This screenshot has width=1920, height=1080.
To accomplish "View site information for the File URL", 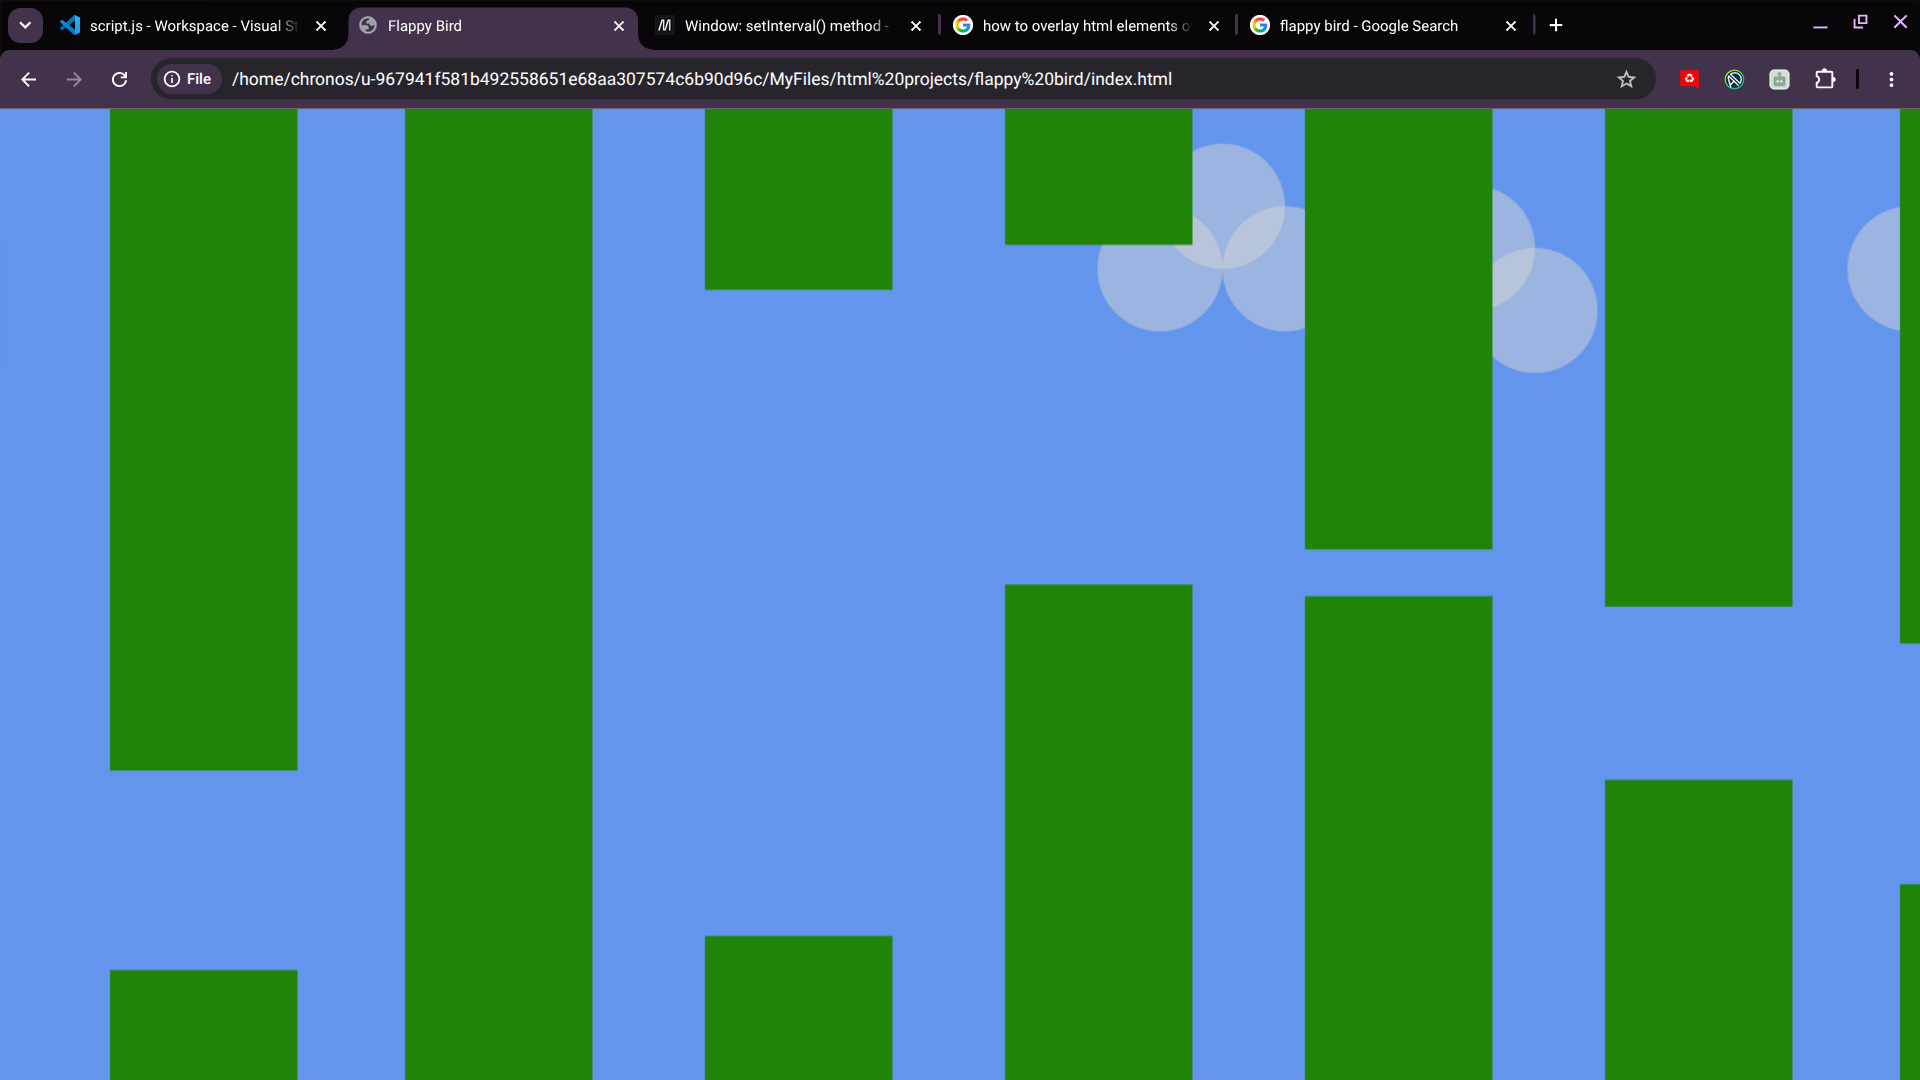I will point(188,79).
